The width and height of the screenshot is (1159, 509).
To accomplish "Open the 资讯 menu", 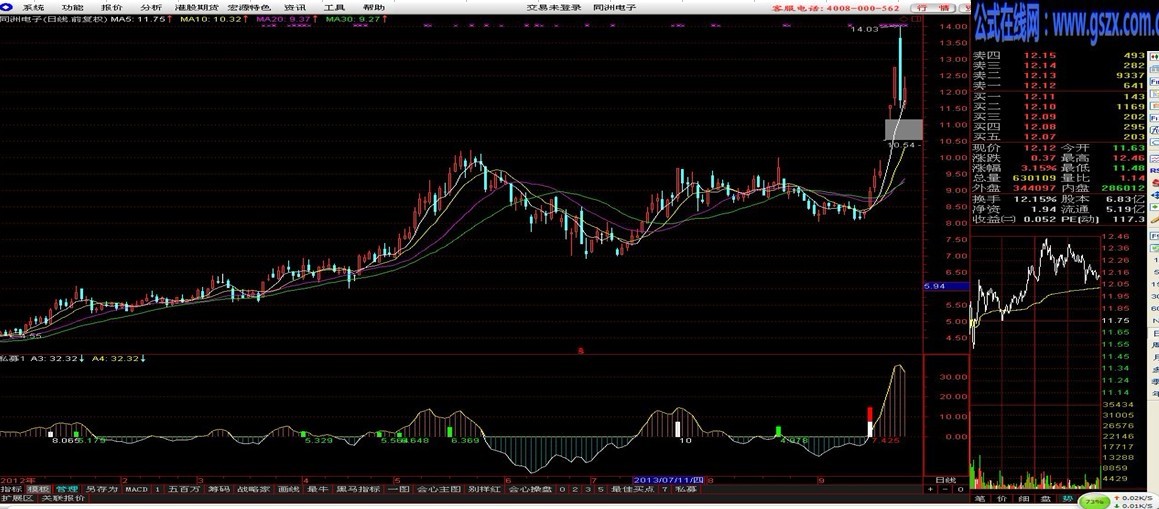I will (x=296, y=7).
